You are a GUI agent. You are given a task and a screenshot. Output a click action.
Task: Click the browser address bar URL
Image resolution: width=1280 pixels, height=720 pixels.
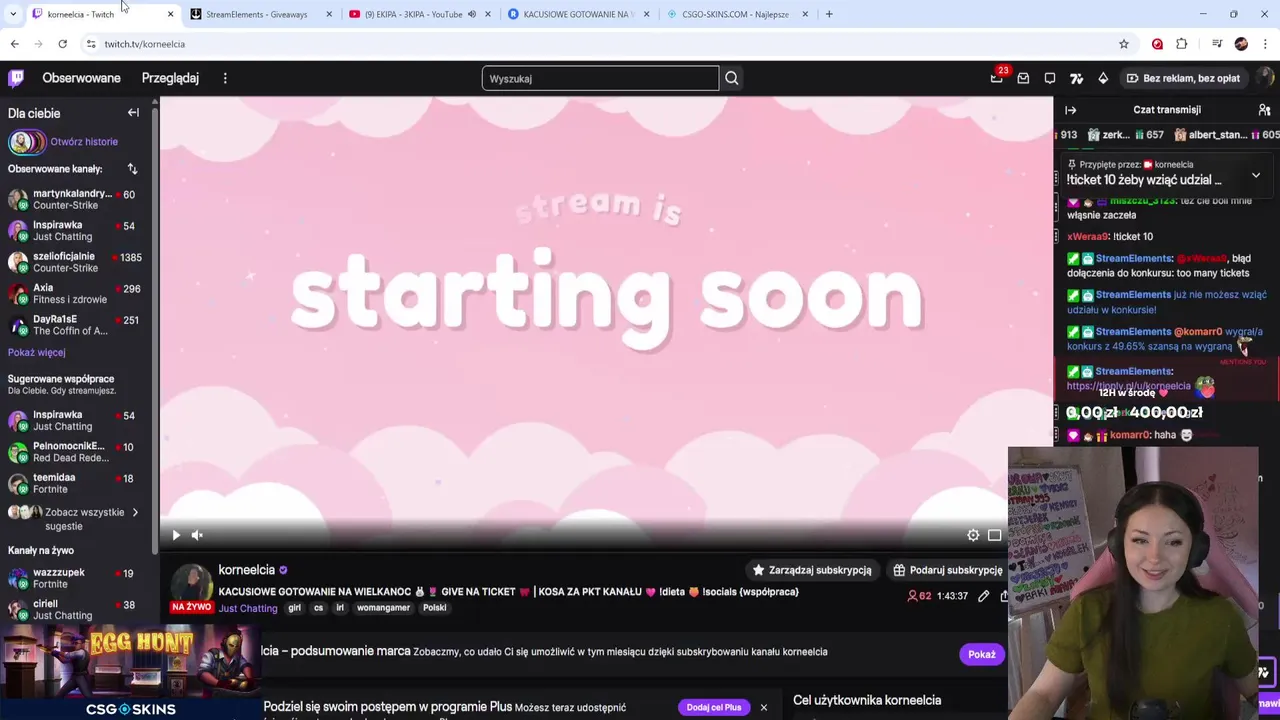coord(145,44)
